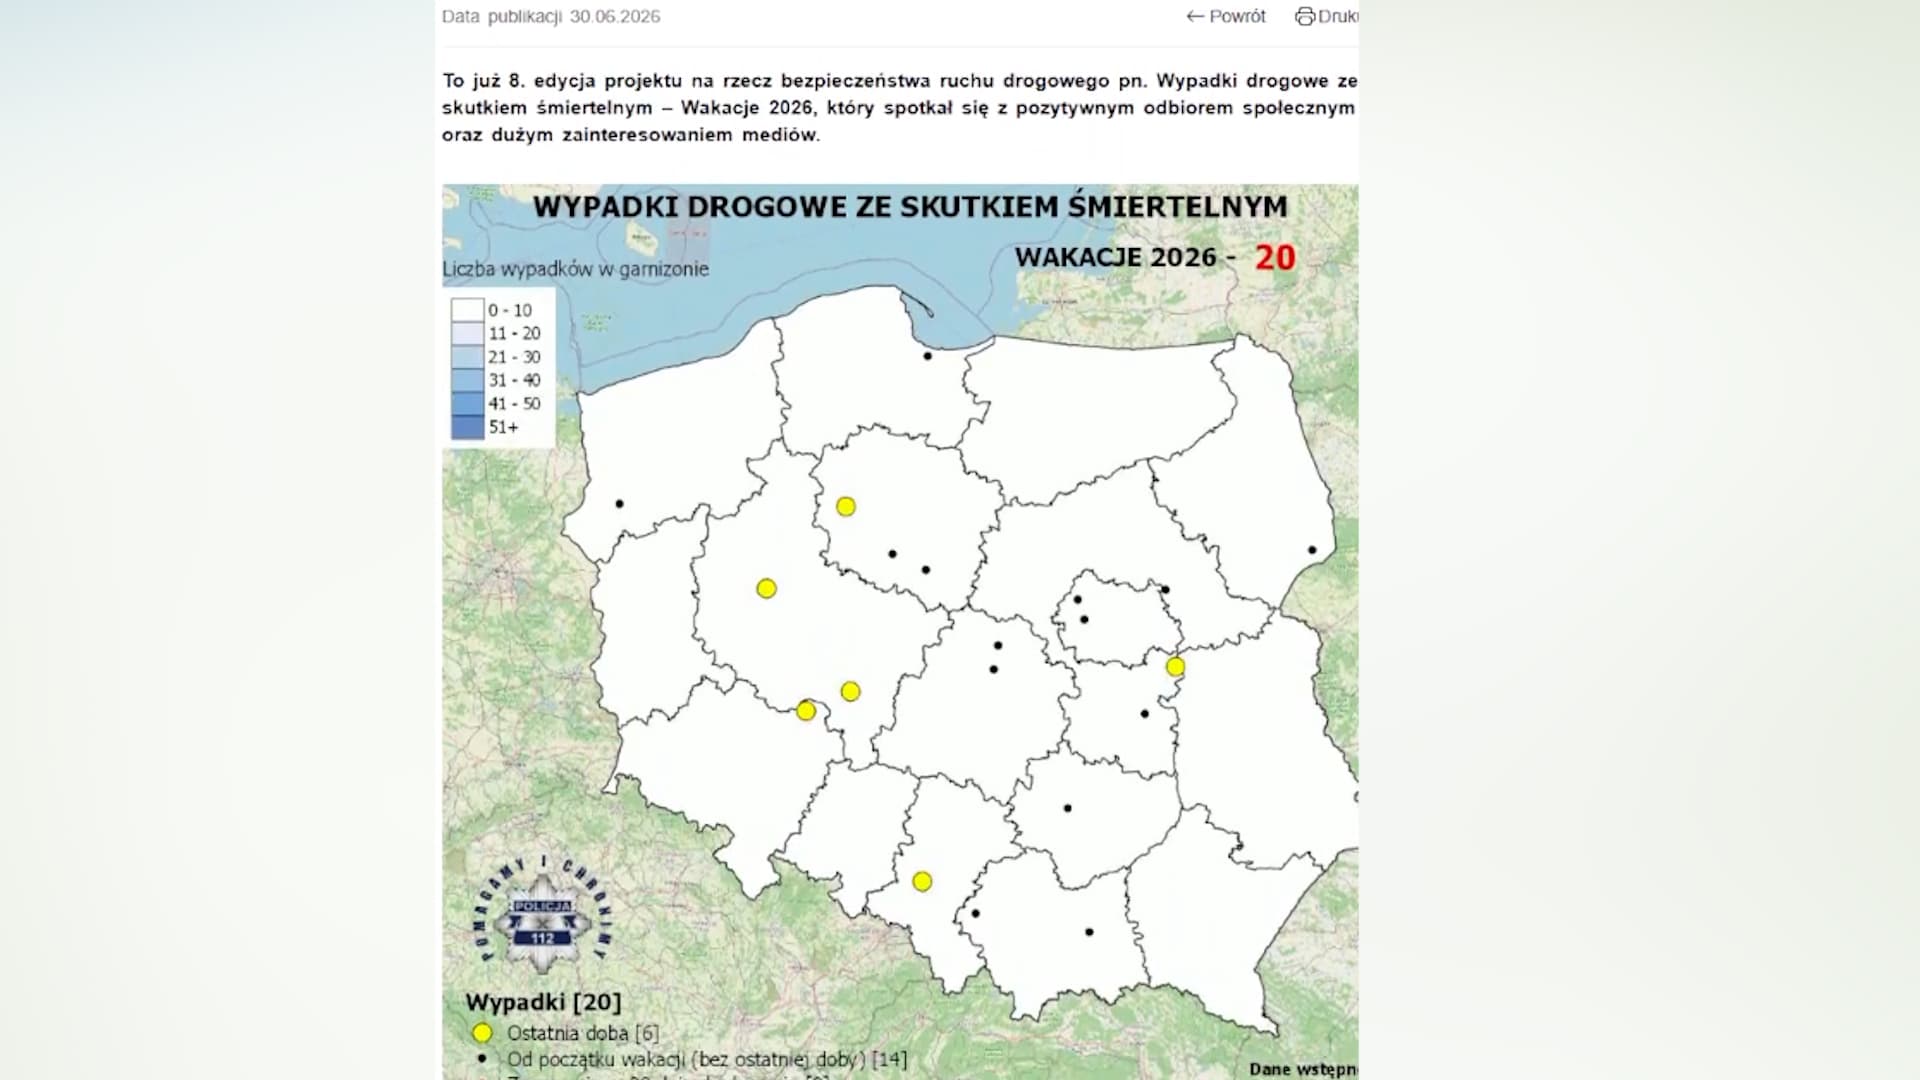Click the black accident dot on the northern coast

point(927,356)
